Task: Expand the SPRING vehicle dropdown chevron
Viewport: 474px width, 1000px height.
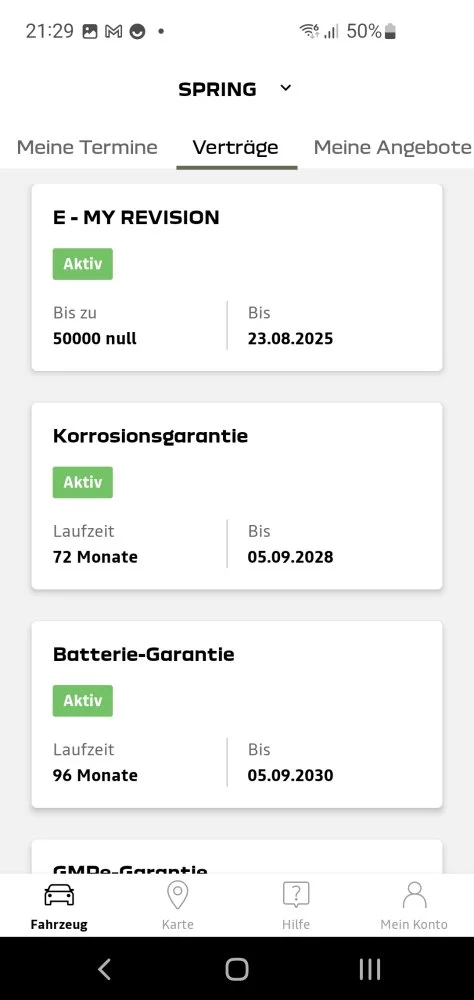Action: (286, 88)
